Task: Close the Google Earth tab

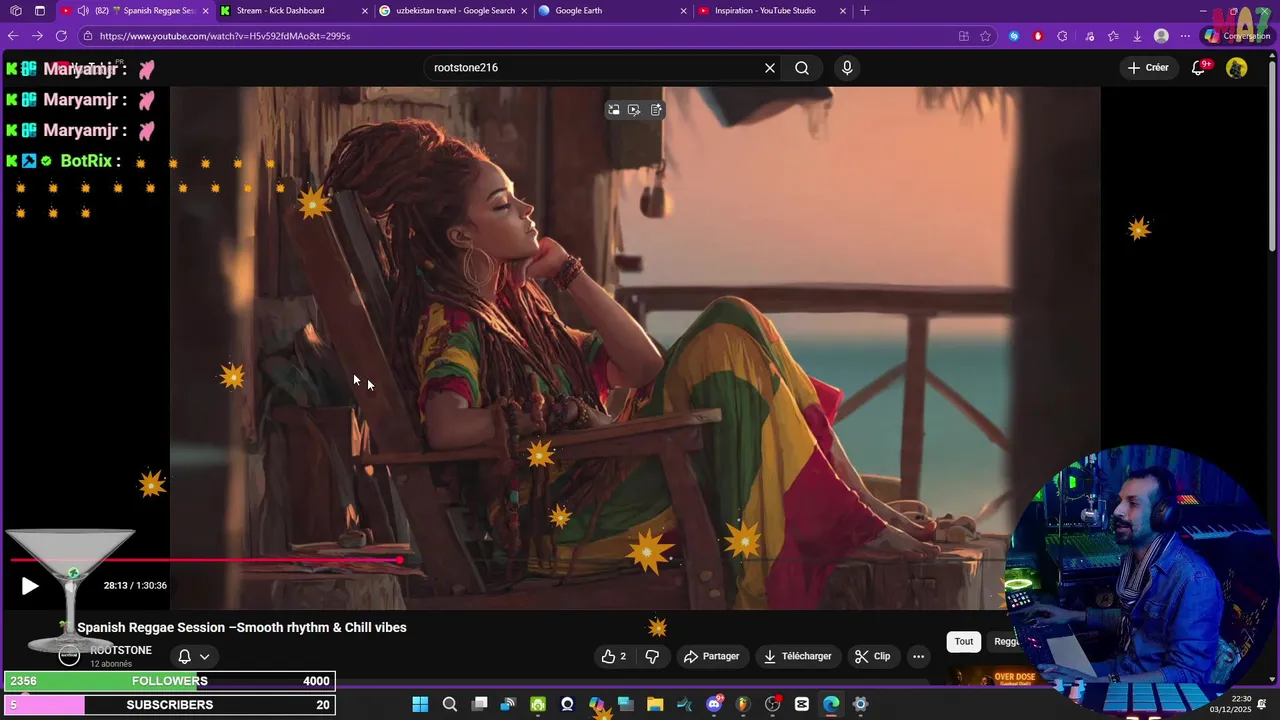Action: 684,11
